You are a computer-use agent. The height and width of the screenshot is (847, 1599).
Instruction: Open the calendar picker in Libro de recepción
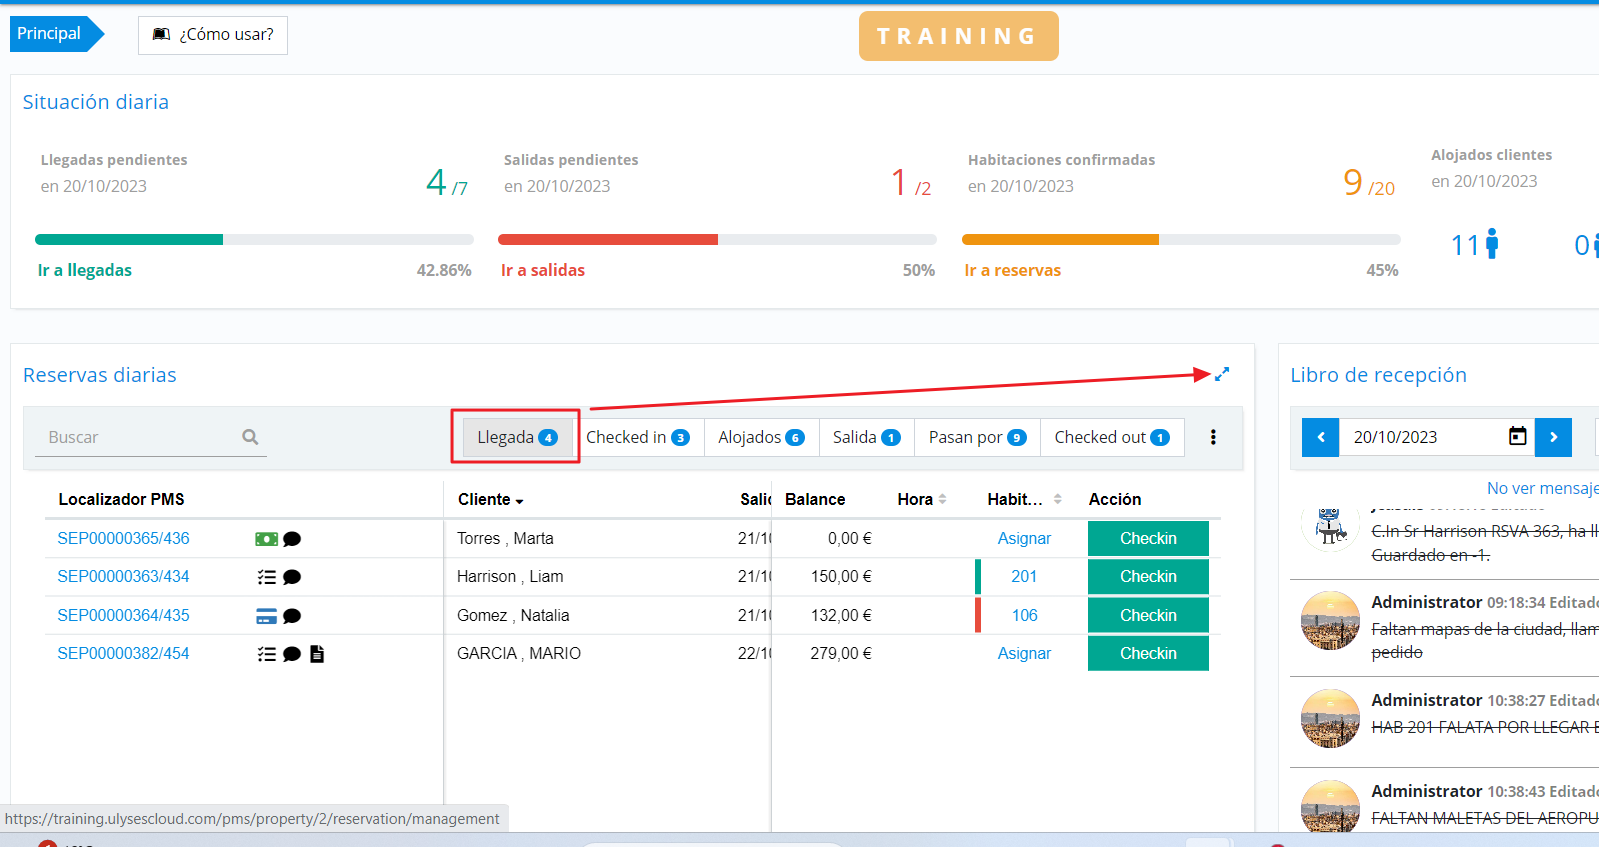tap(1517, 437)
